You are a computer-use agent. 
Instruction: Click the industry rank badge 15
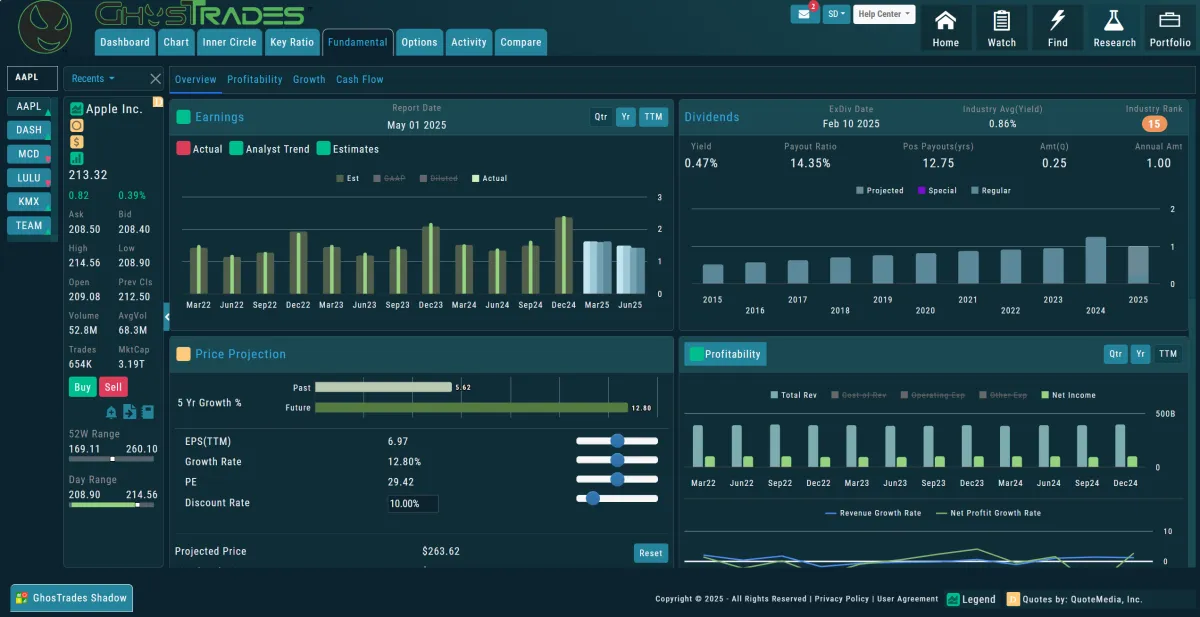1154,124
